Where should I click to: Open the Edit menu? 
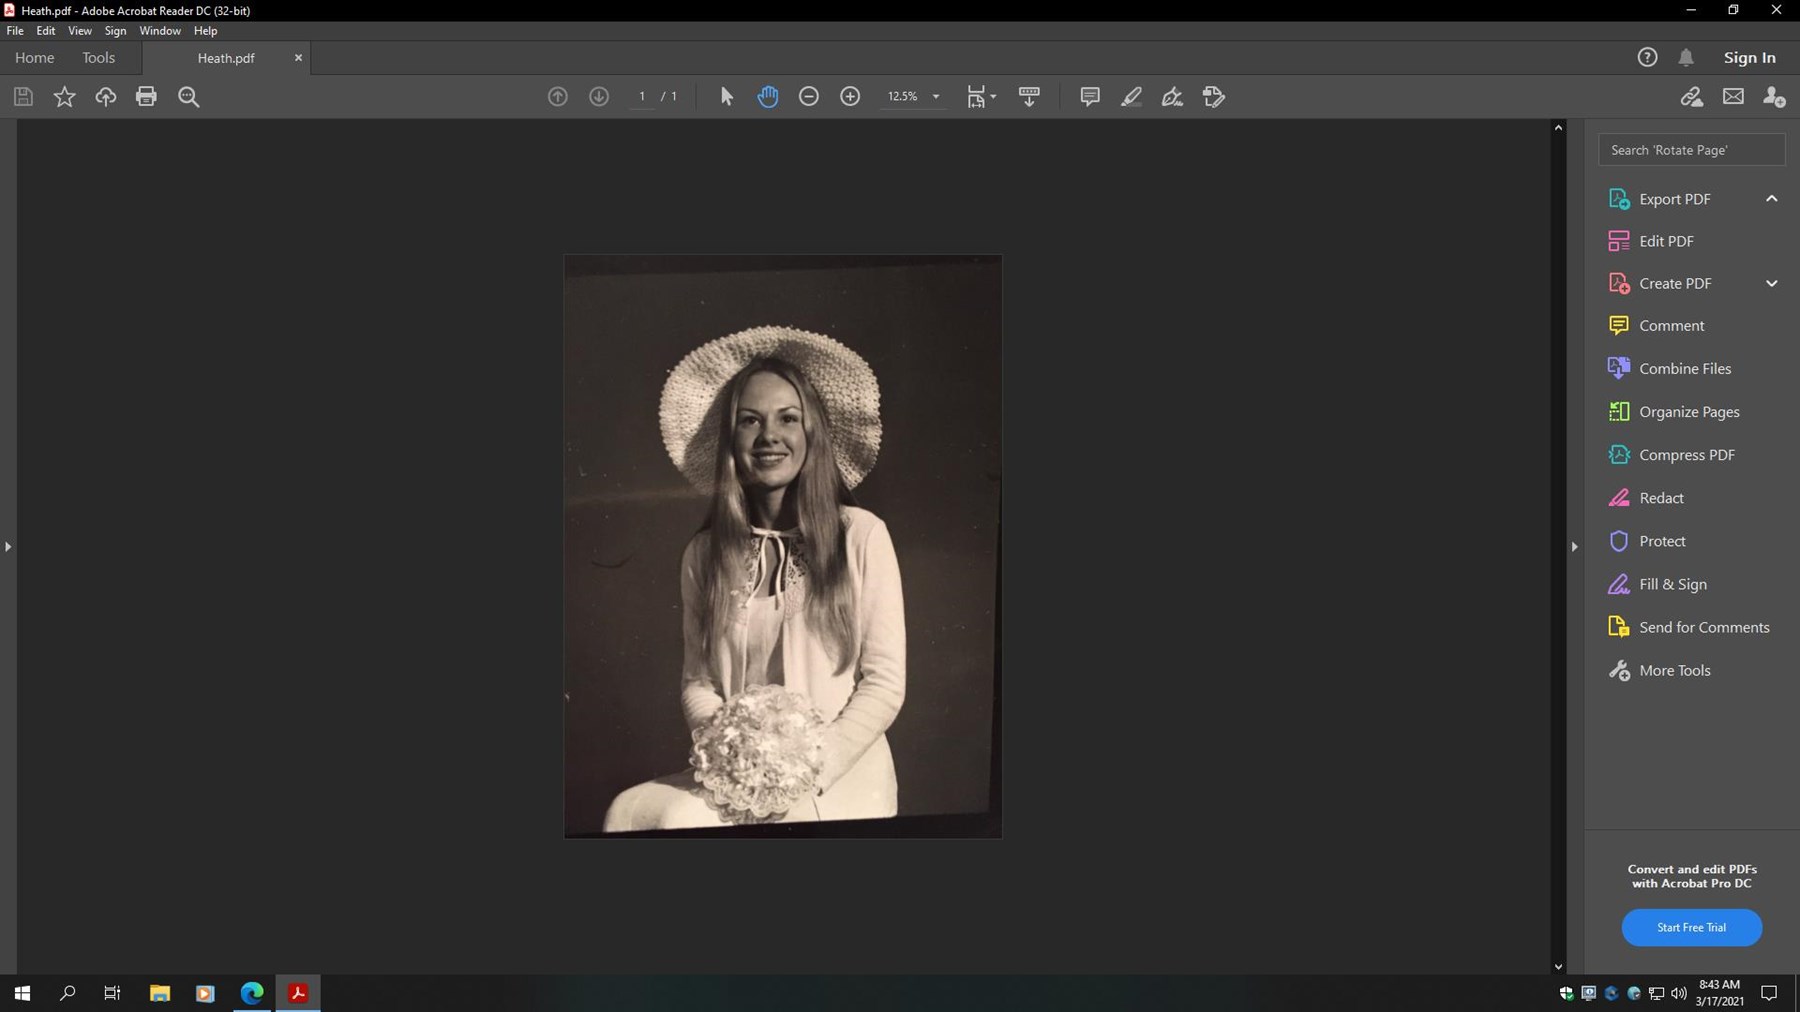[46, 31]
